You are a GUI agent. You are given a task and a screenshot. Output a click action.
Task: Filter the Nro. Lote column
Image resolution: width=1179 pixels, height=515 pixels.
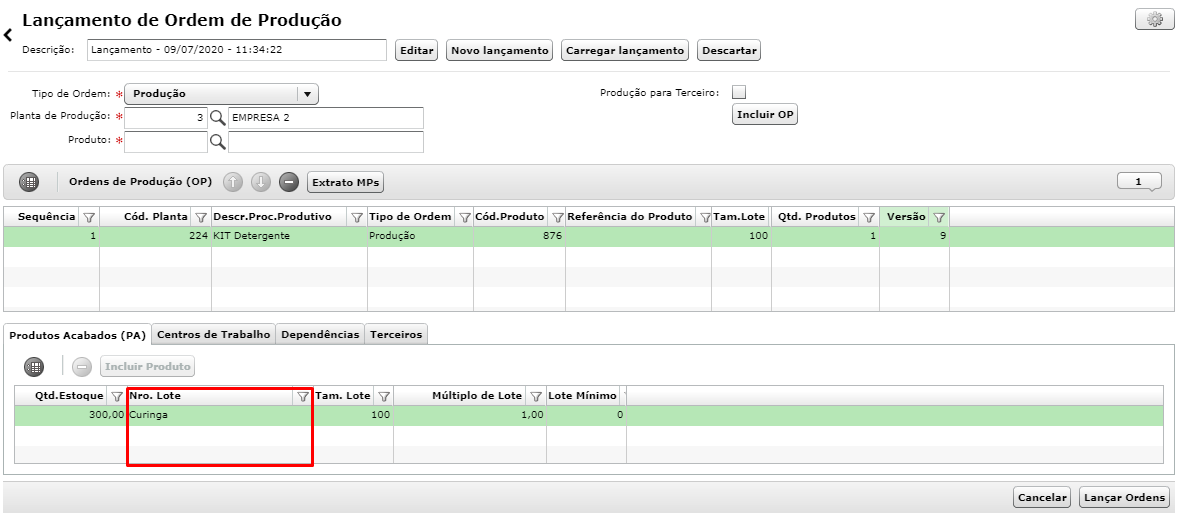(303, 396)
